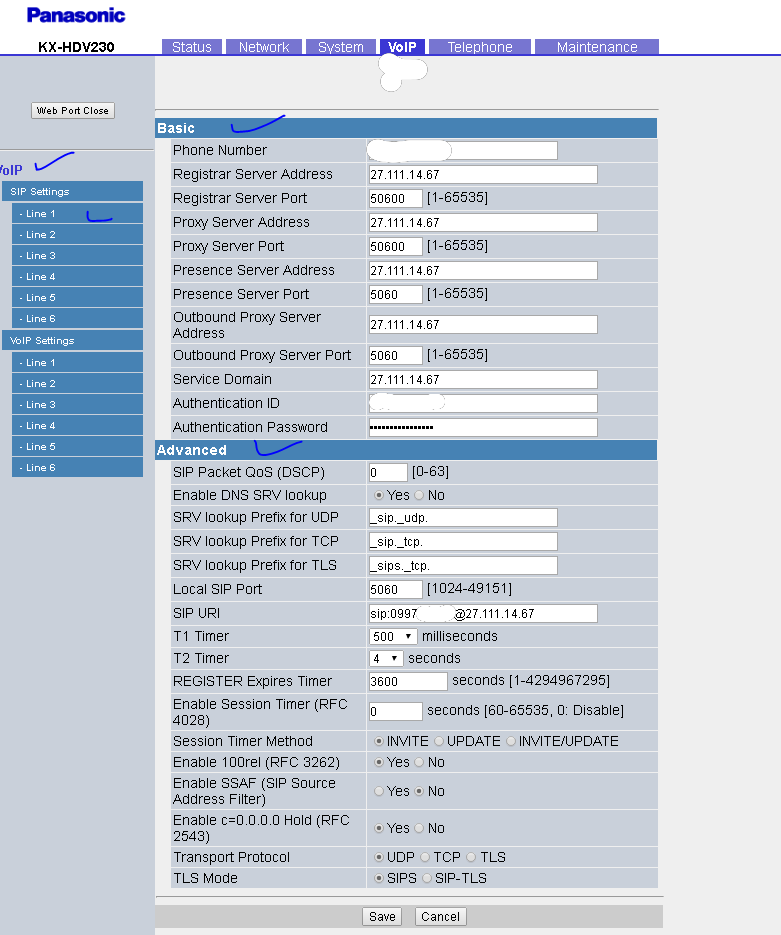Go to the Telephone tab

[x=480, y=47]
